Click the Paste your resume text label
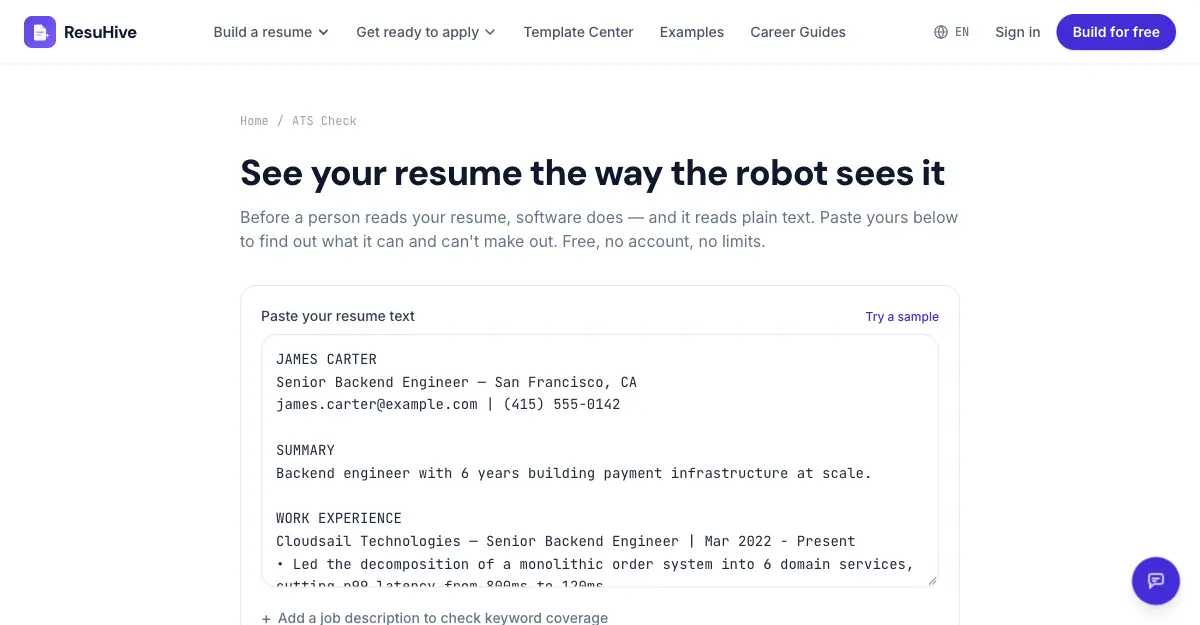The width and height of the screenshot is (1200, 625). point(338,316)
